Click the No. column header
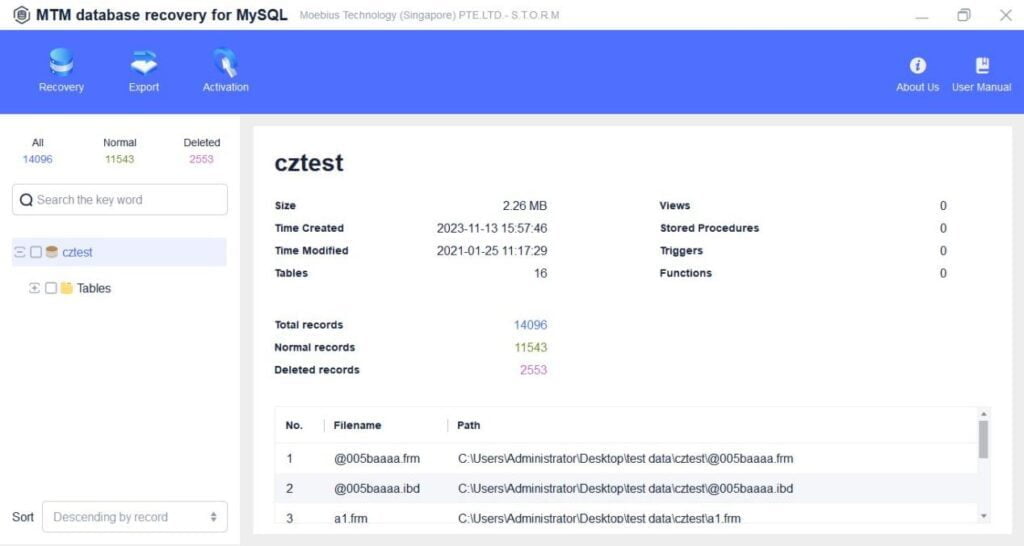The image size is (1024, 546). click(x=294, y=425)
